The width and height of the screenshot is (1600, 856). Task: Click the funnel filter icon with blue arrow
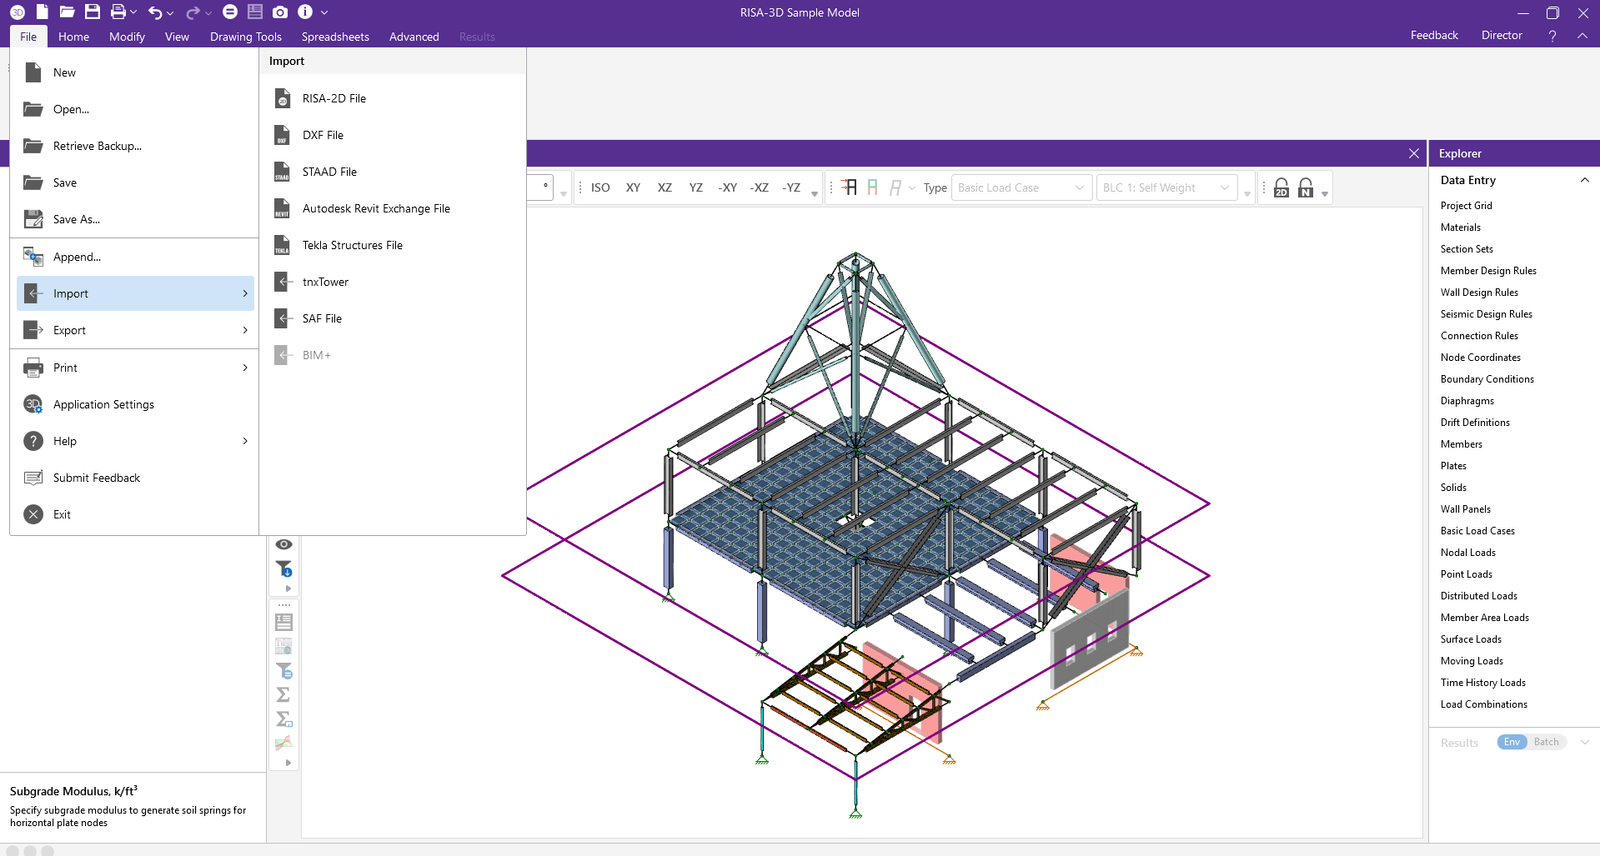tap(284, 569)
